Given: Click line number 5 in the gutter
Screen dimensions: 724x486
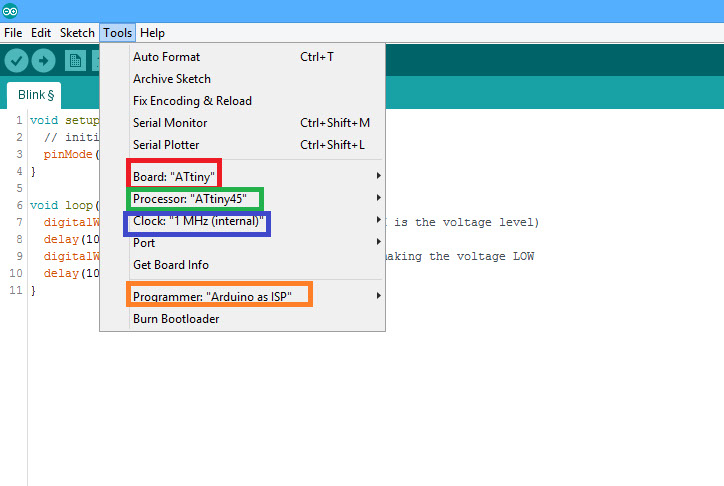Looking at the screenshot, I should [x=19, y=188].
